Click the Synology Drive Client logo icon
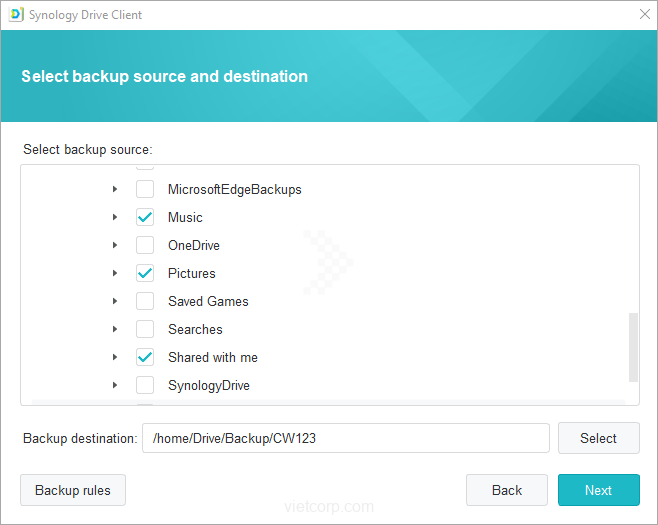658x525 pixels. (x=16, y=15)
